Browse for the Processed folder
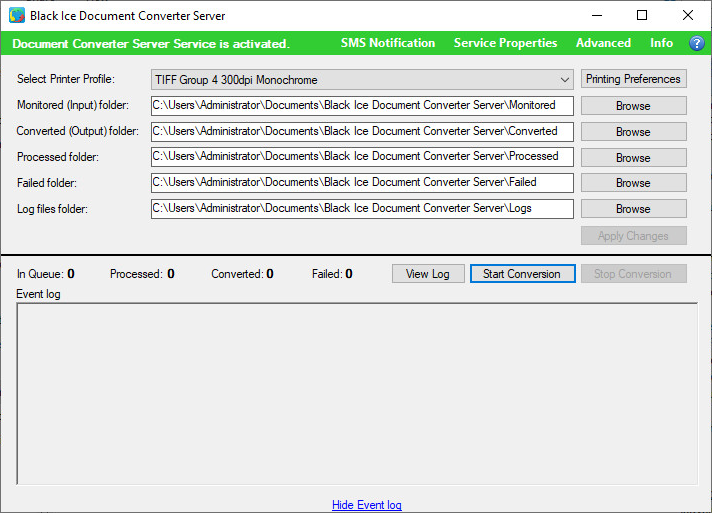 (x=633, y=157)
